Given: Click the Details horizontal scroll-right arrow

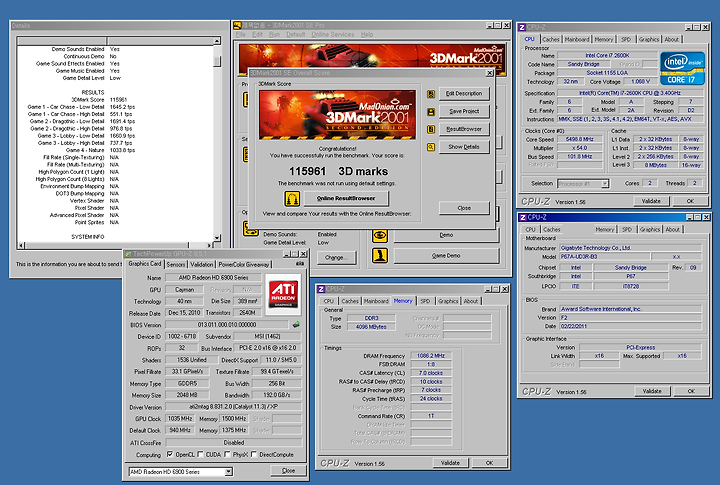Looking at the screenshot, I should (209, 245).
